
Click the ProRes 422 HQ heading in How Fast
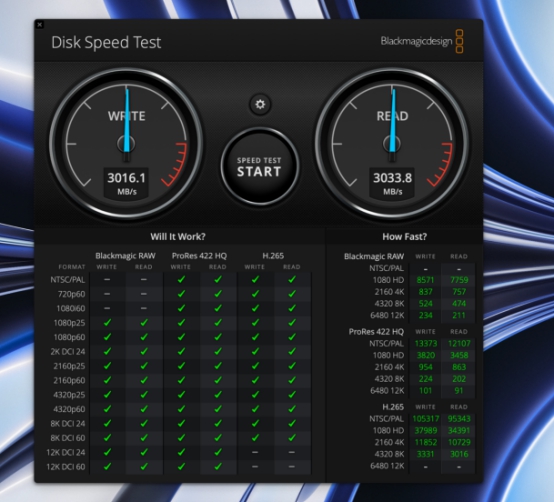point(376,332)
